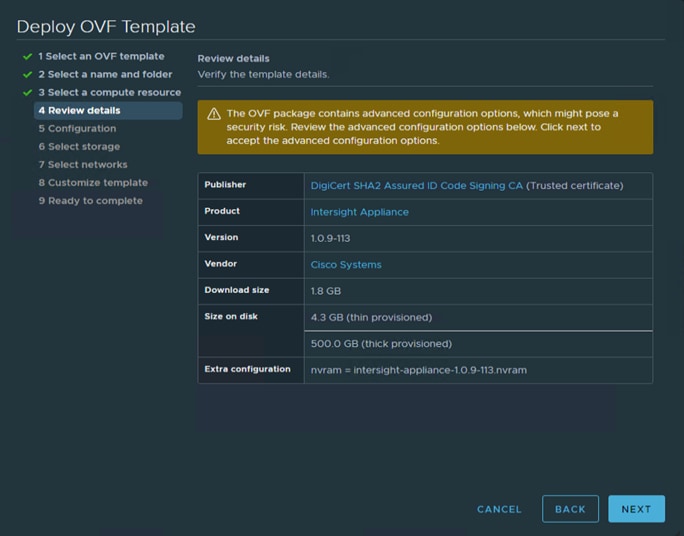Image resolution: width=684 pixels, height=536 pixels.
Task: Click the download size value 1.8 GB
Action: [x=325, y=291]
